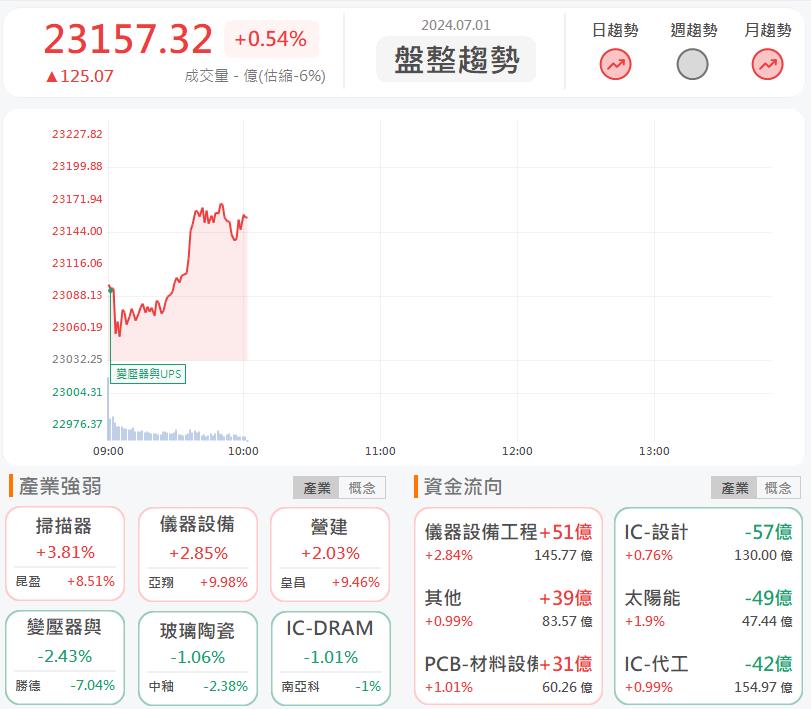Screen dimensions: 811x709
Task: Open the 玻璃陶瓷 -1.06% industry card
Action: [x=198, y=658]
